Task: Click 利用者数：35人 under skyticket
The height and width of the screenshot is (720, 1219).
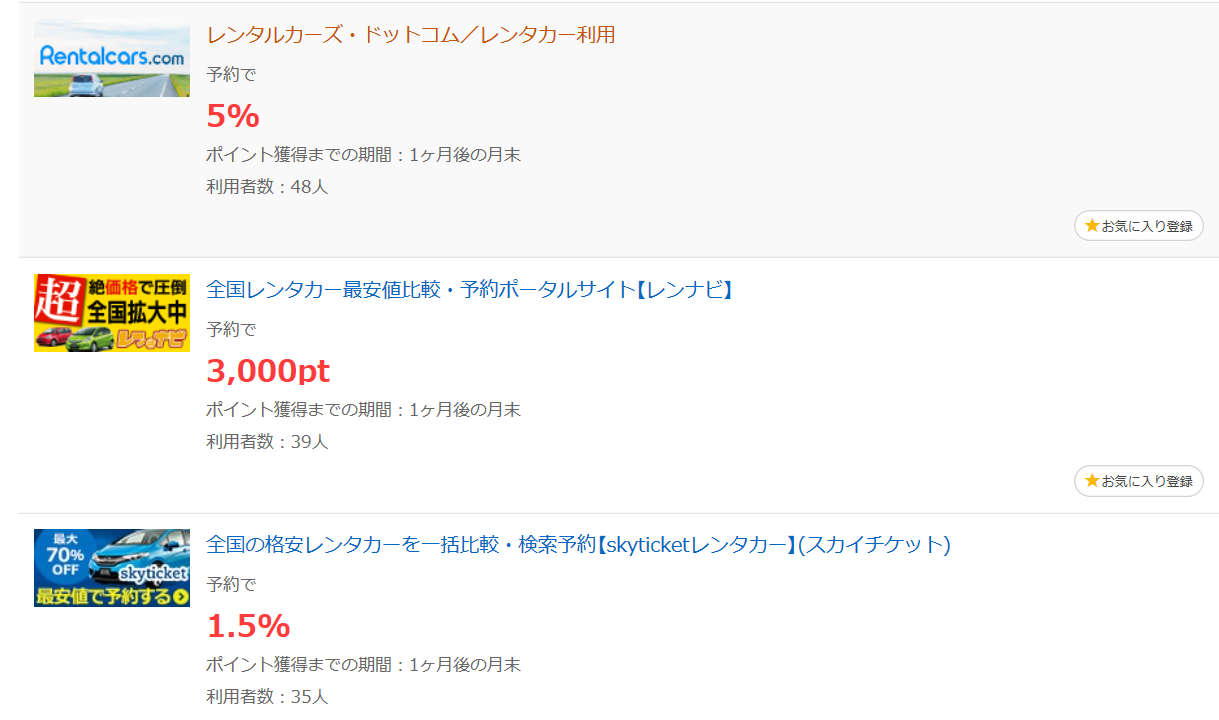Action: (267, 696)
